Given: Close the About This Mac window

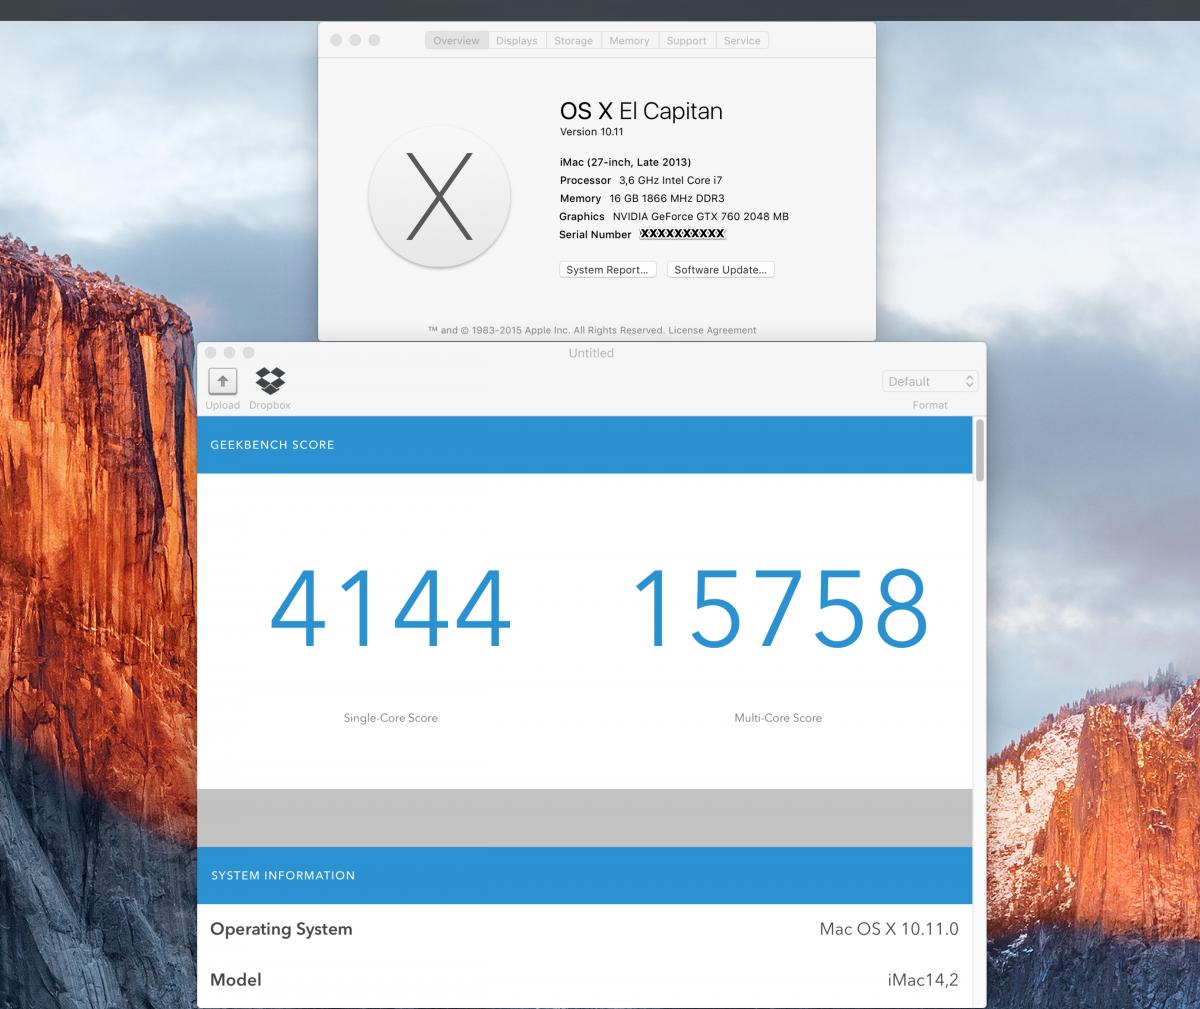Looking at the screenshot, I should pos(335,40).
